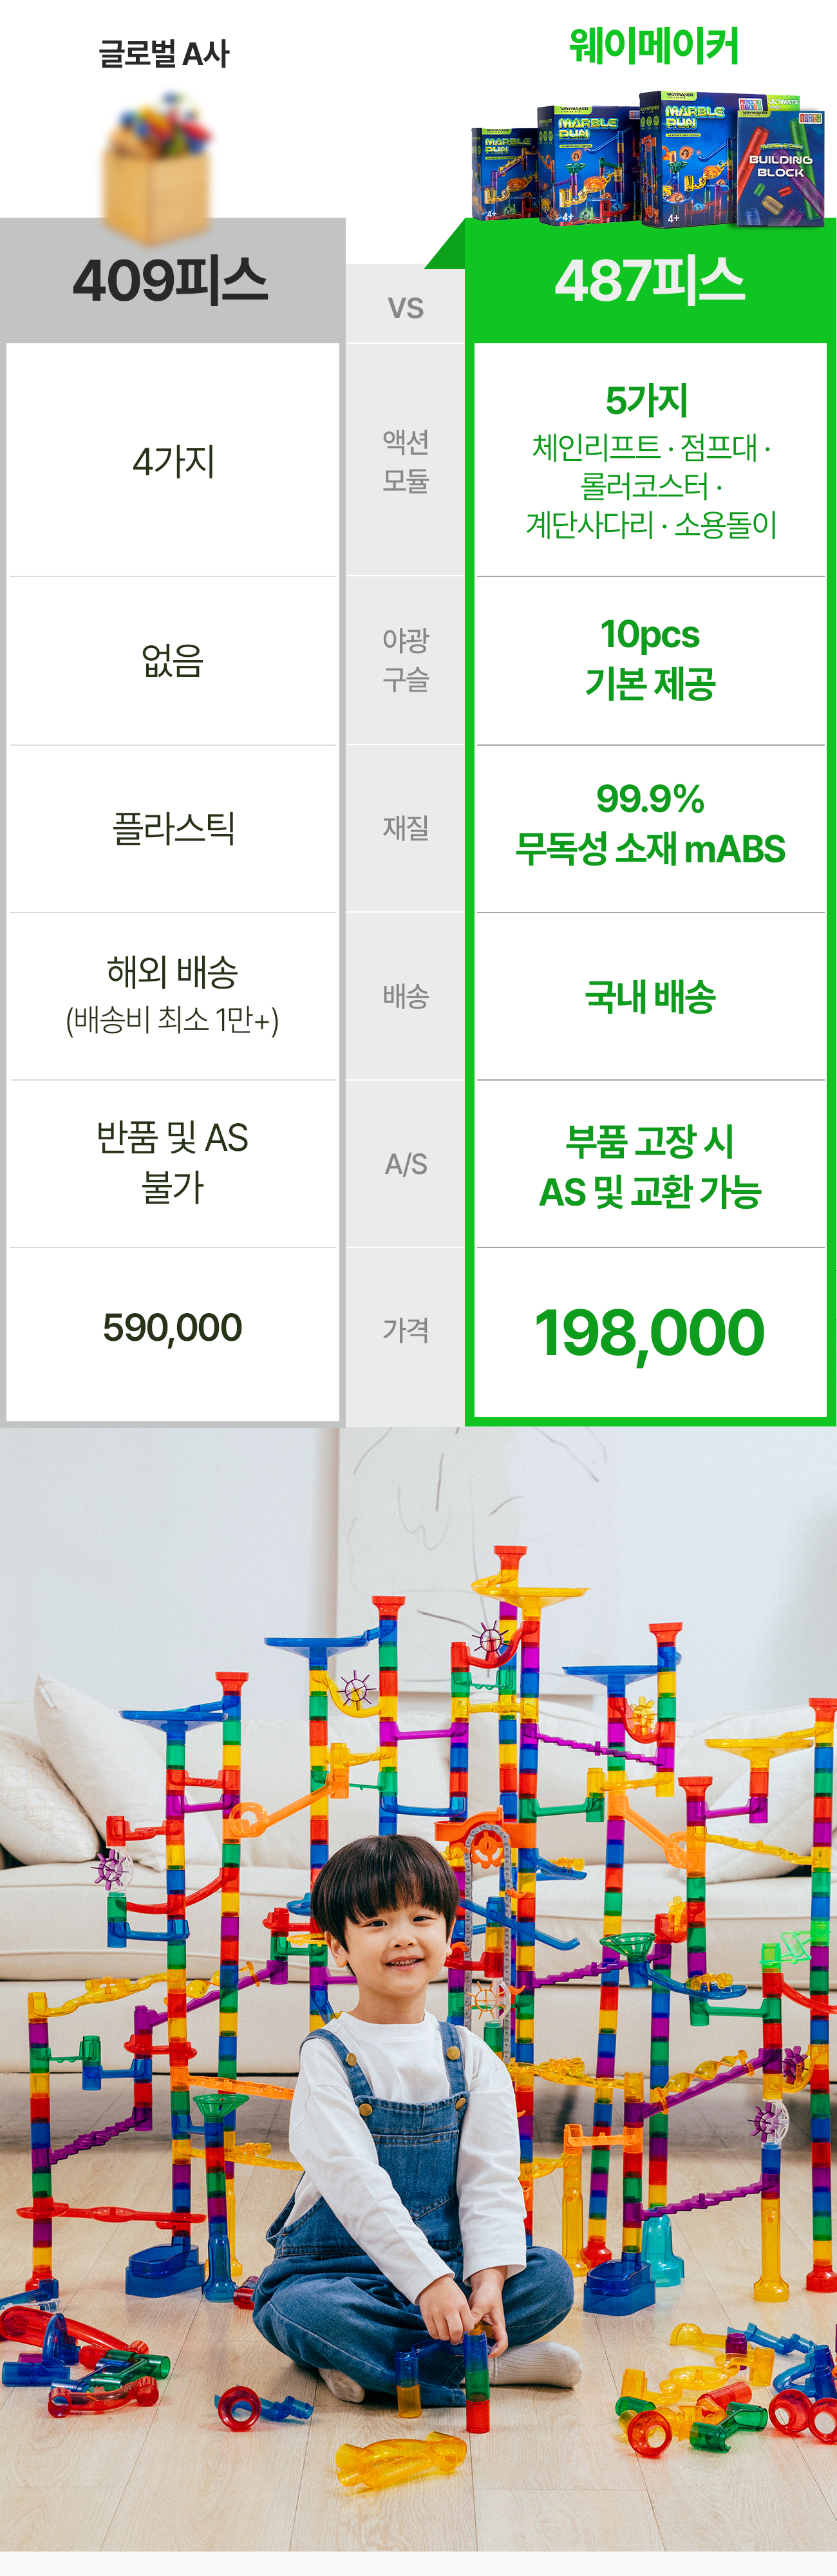This screenshot has width=837, height=2576.
Task: Click the 590,000 competitor price
Action: coord(172,1328)
